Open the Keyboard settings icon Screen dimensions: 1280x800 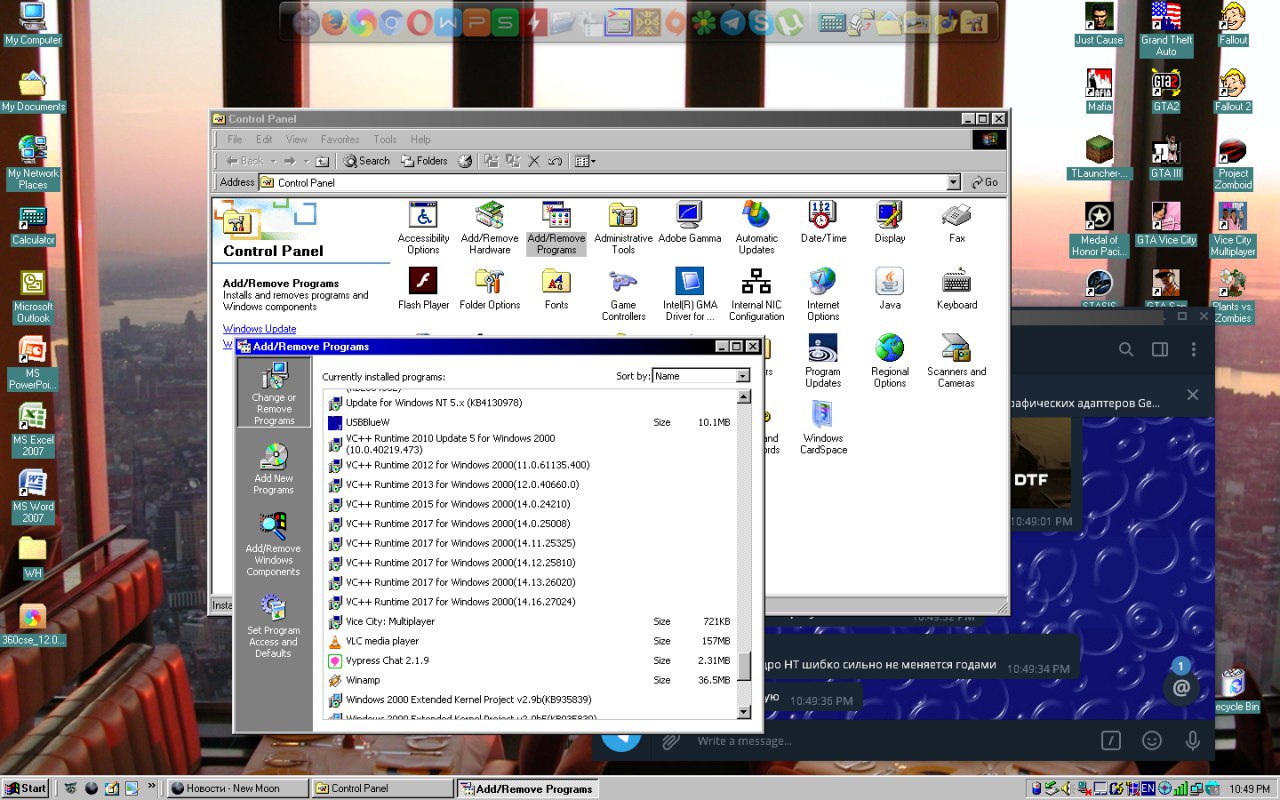coord(956,288)
